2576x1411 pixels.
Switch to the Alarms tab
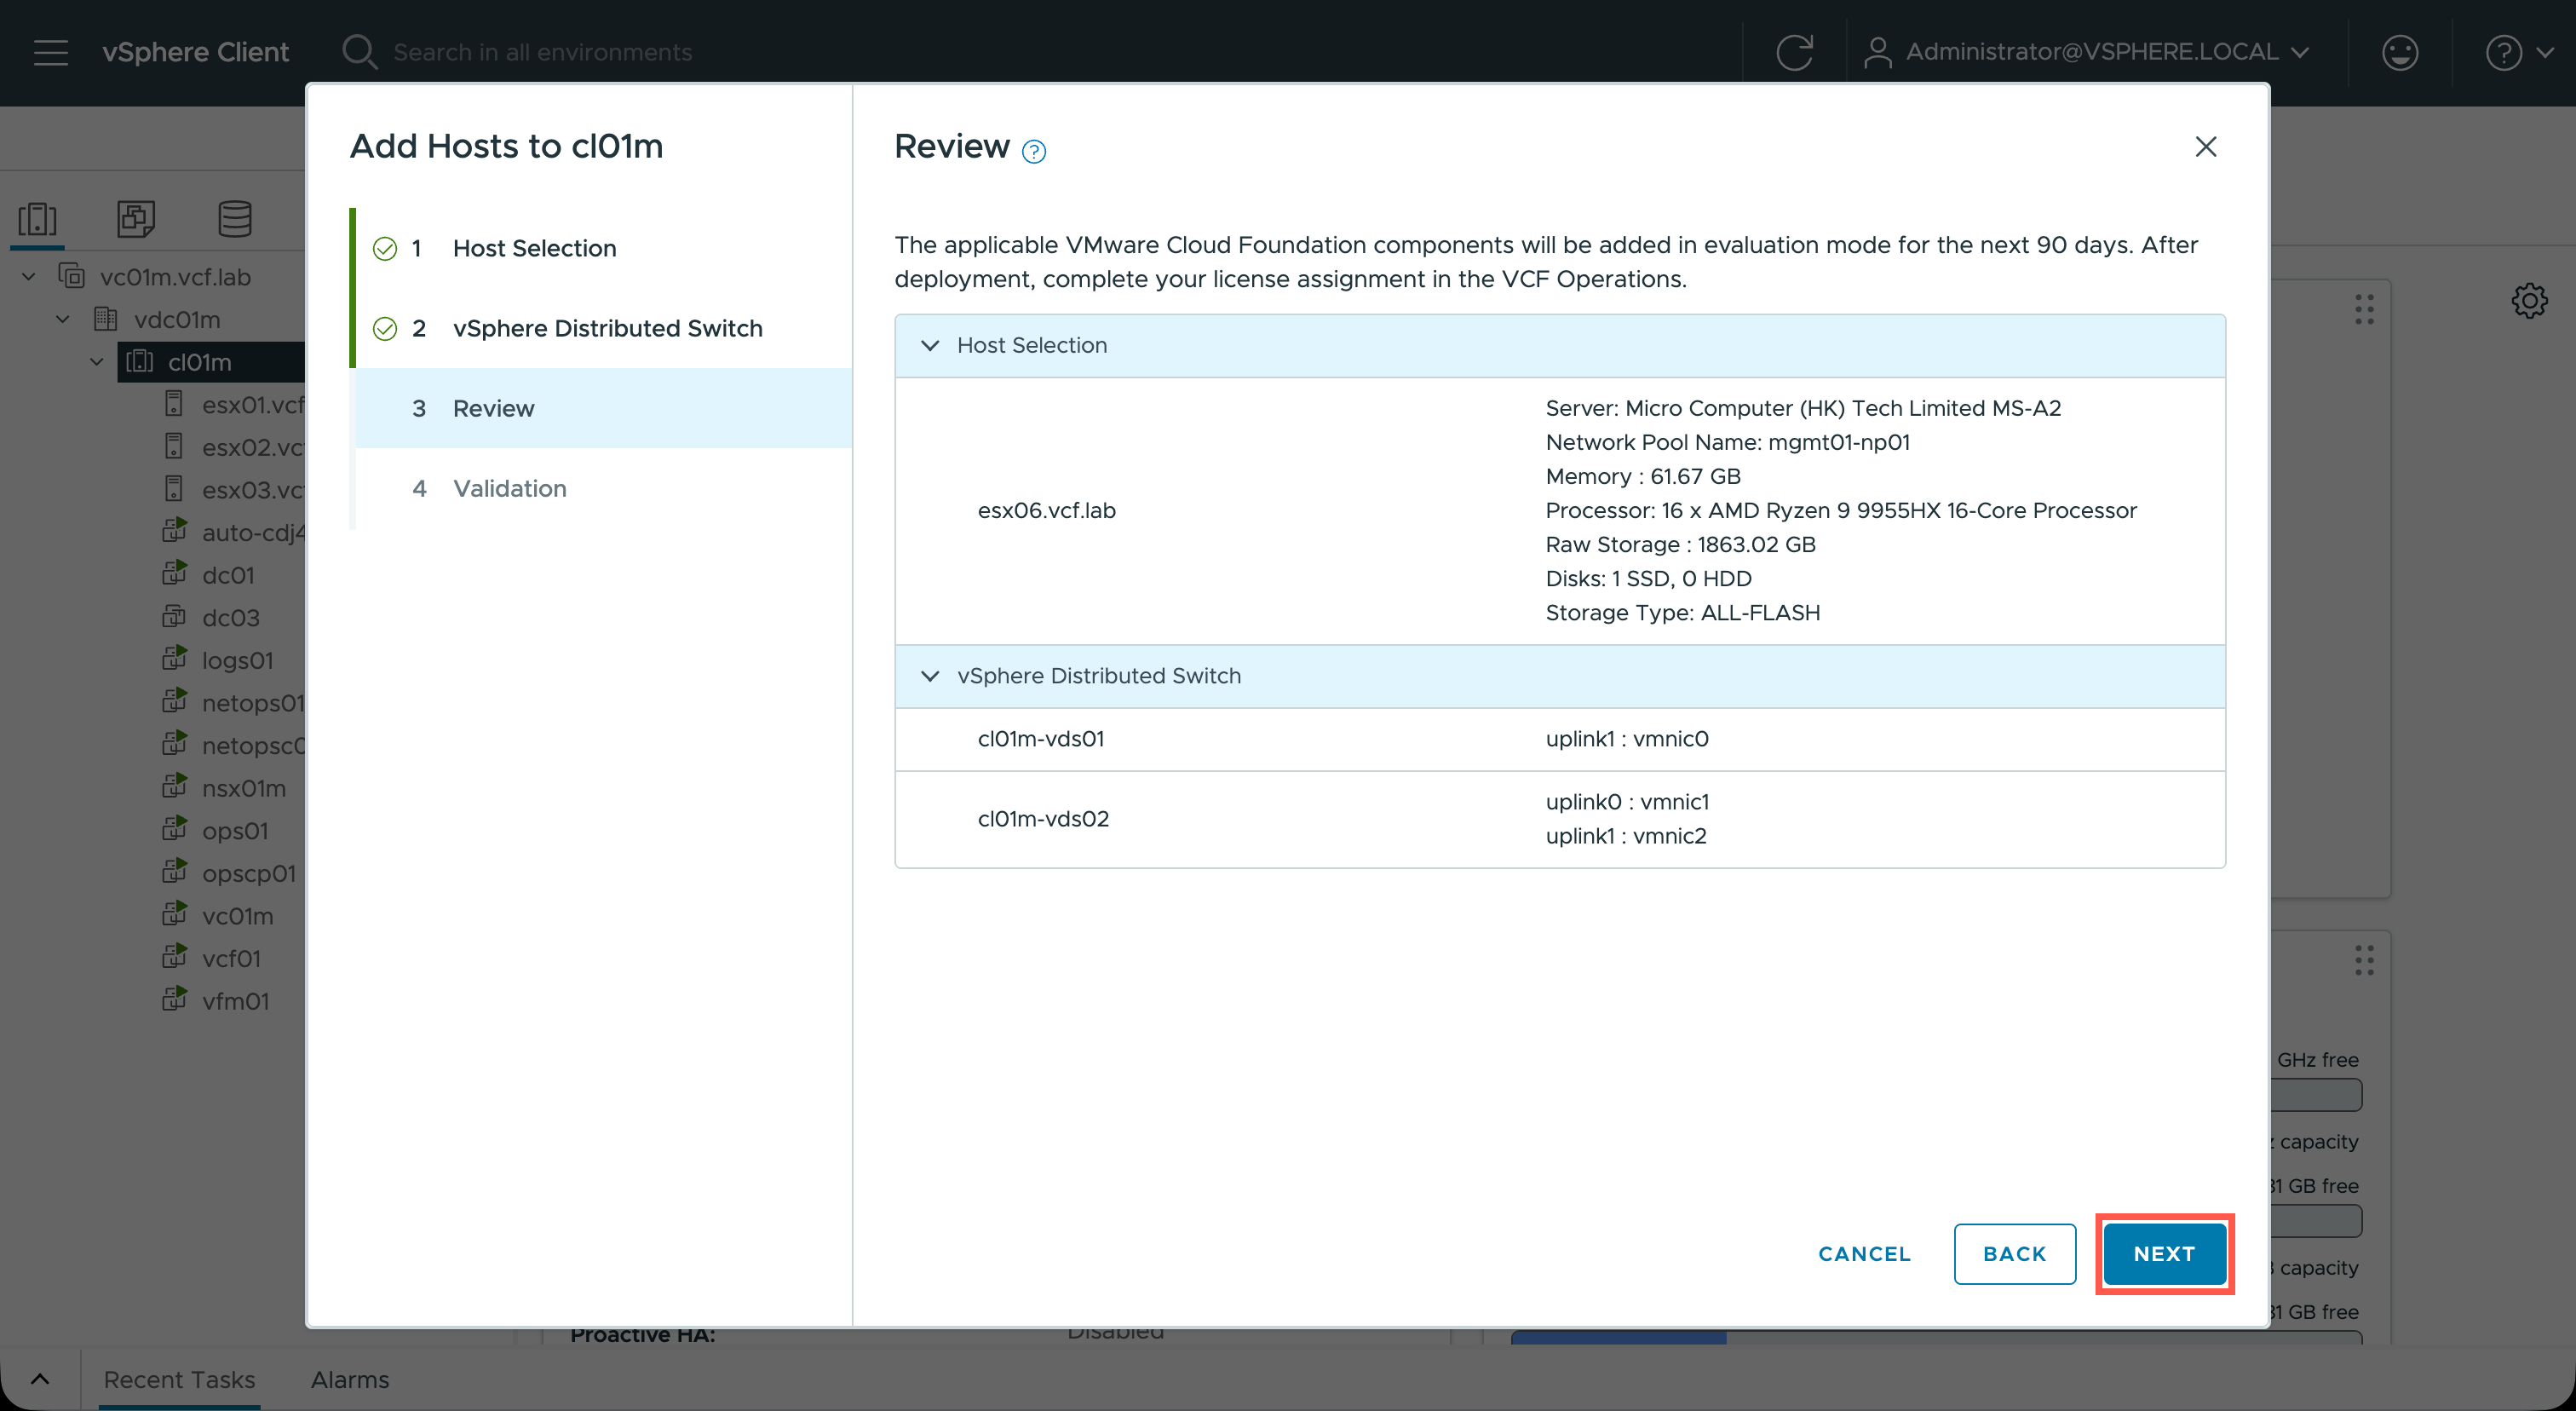point(349,1379)
